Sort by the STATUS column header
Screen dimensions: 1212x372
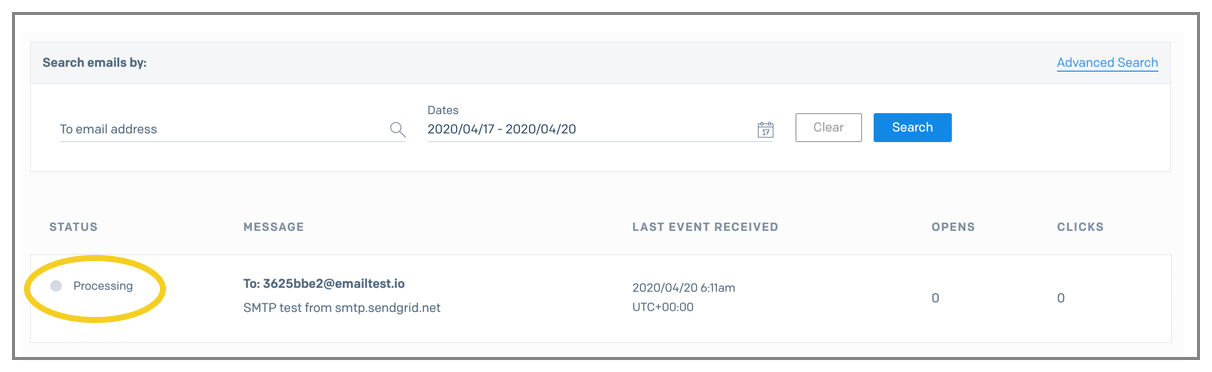[x=74, y=227]
